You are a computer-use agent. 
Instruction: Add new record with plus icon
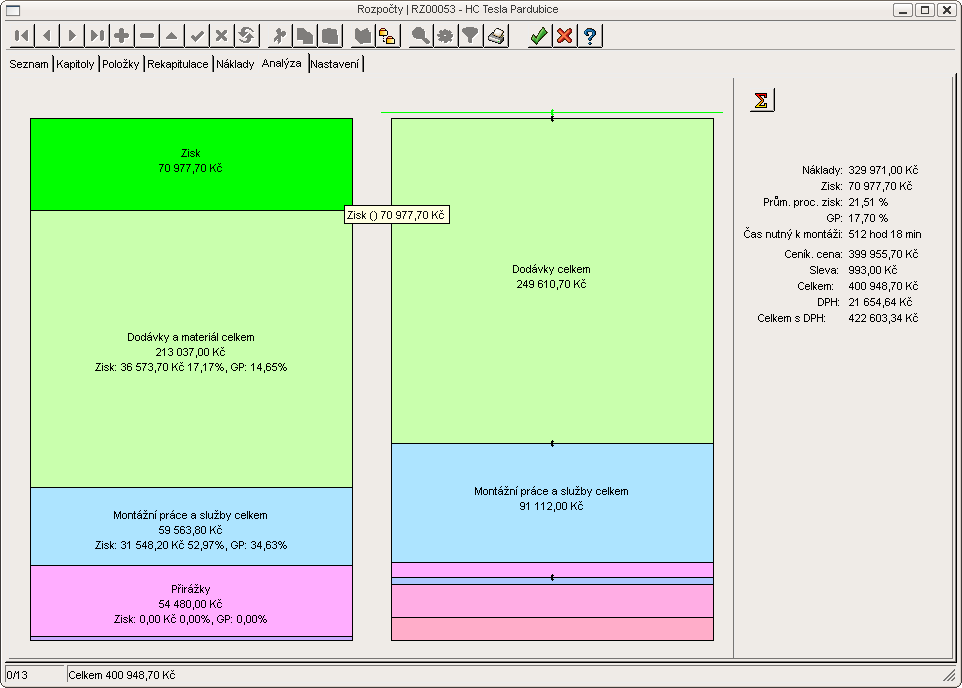[x=122, y=36]
